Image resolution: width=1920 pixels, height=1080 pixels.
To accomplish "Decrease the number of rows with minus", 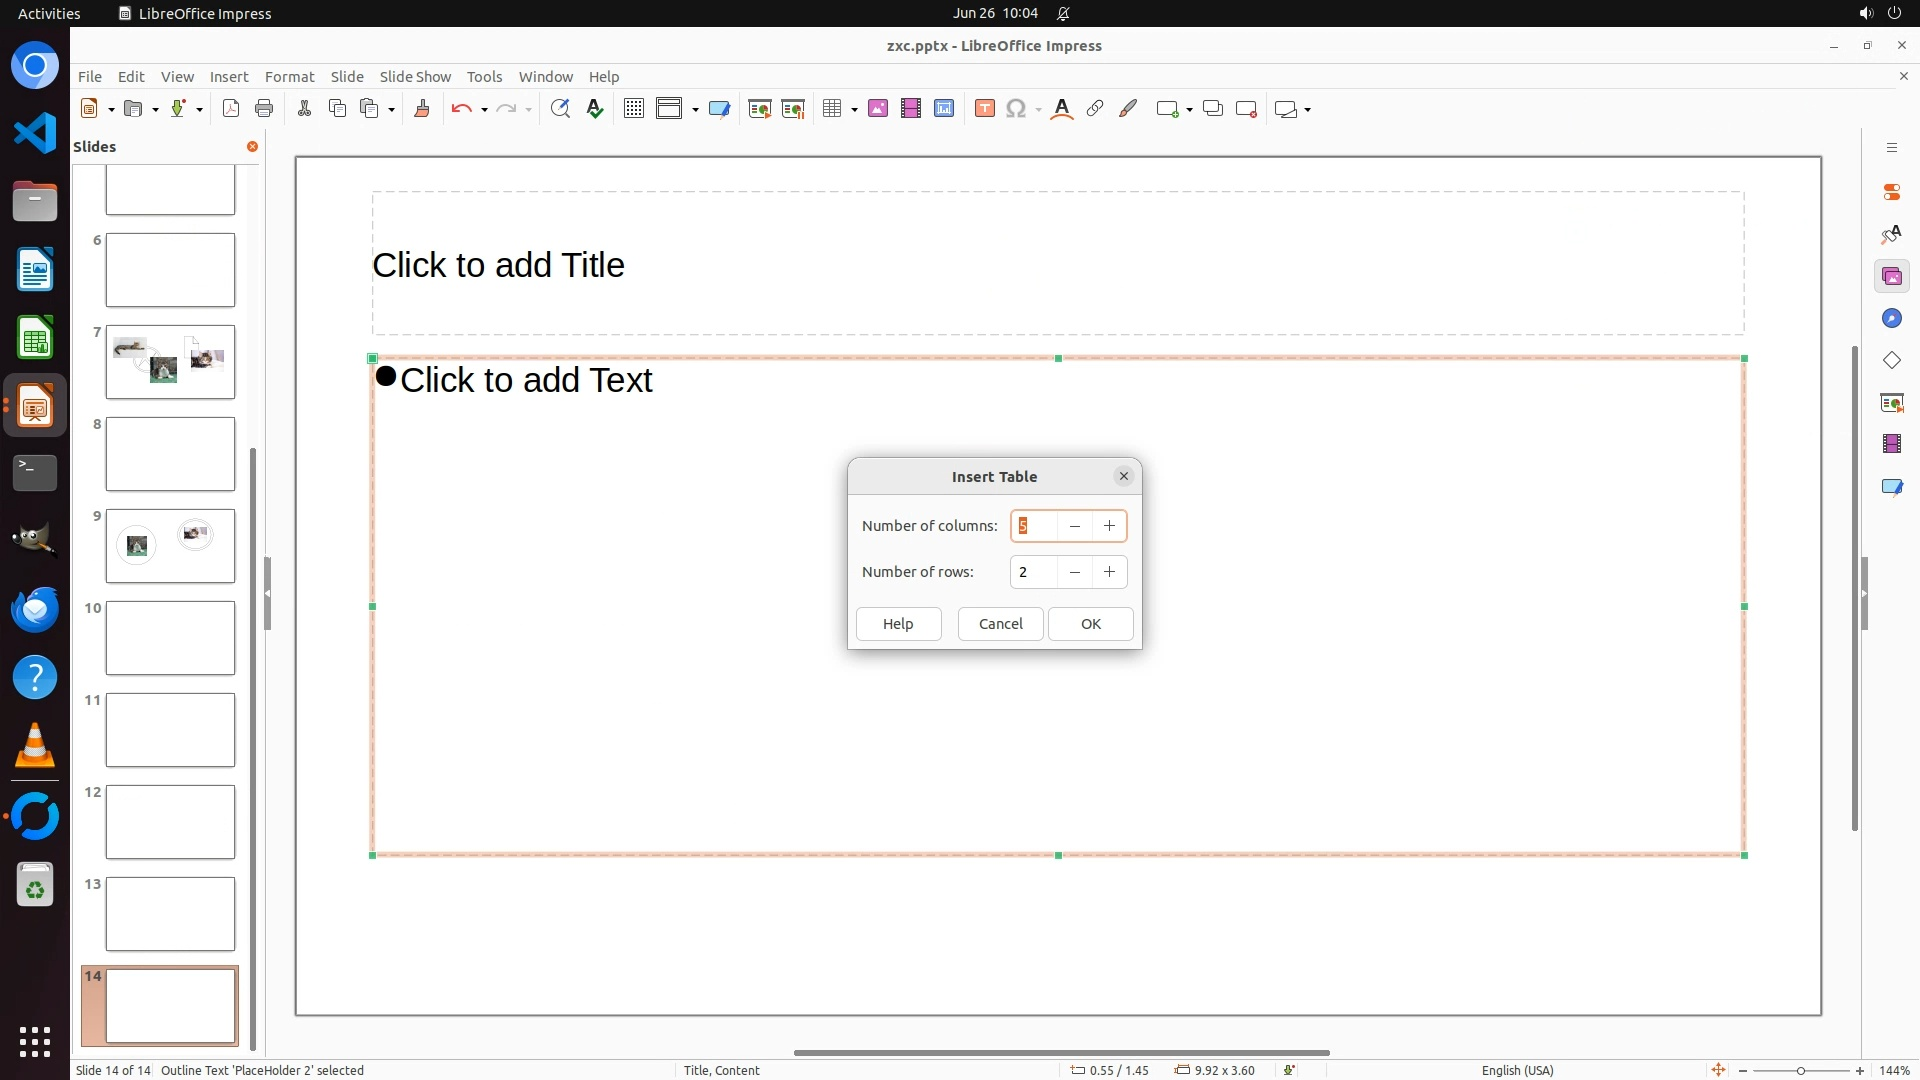I will point(1074,572).
